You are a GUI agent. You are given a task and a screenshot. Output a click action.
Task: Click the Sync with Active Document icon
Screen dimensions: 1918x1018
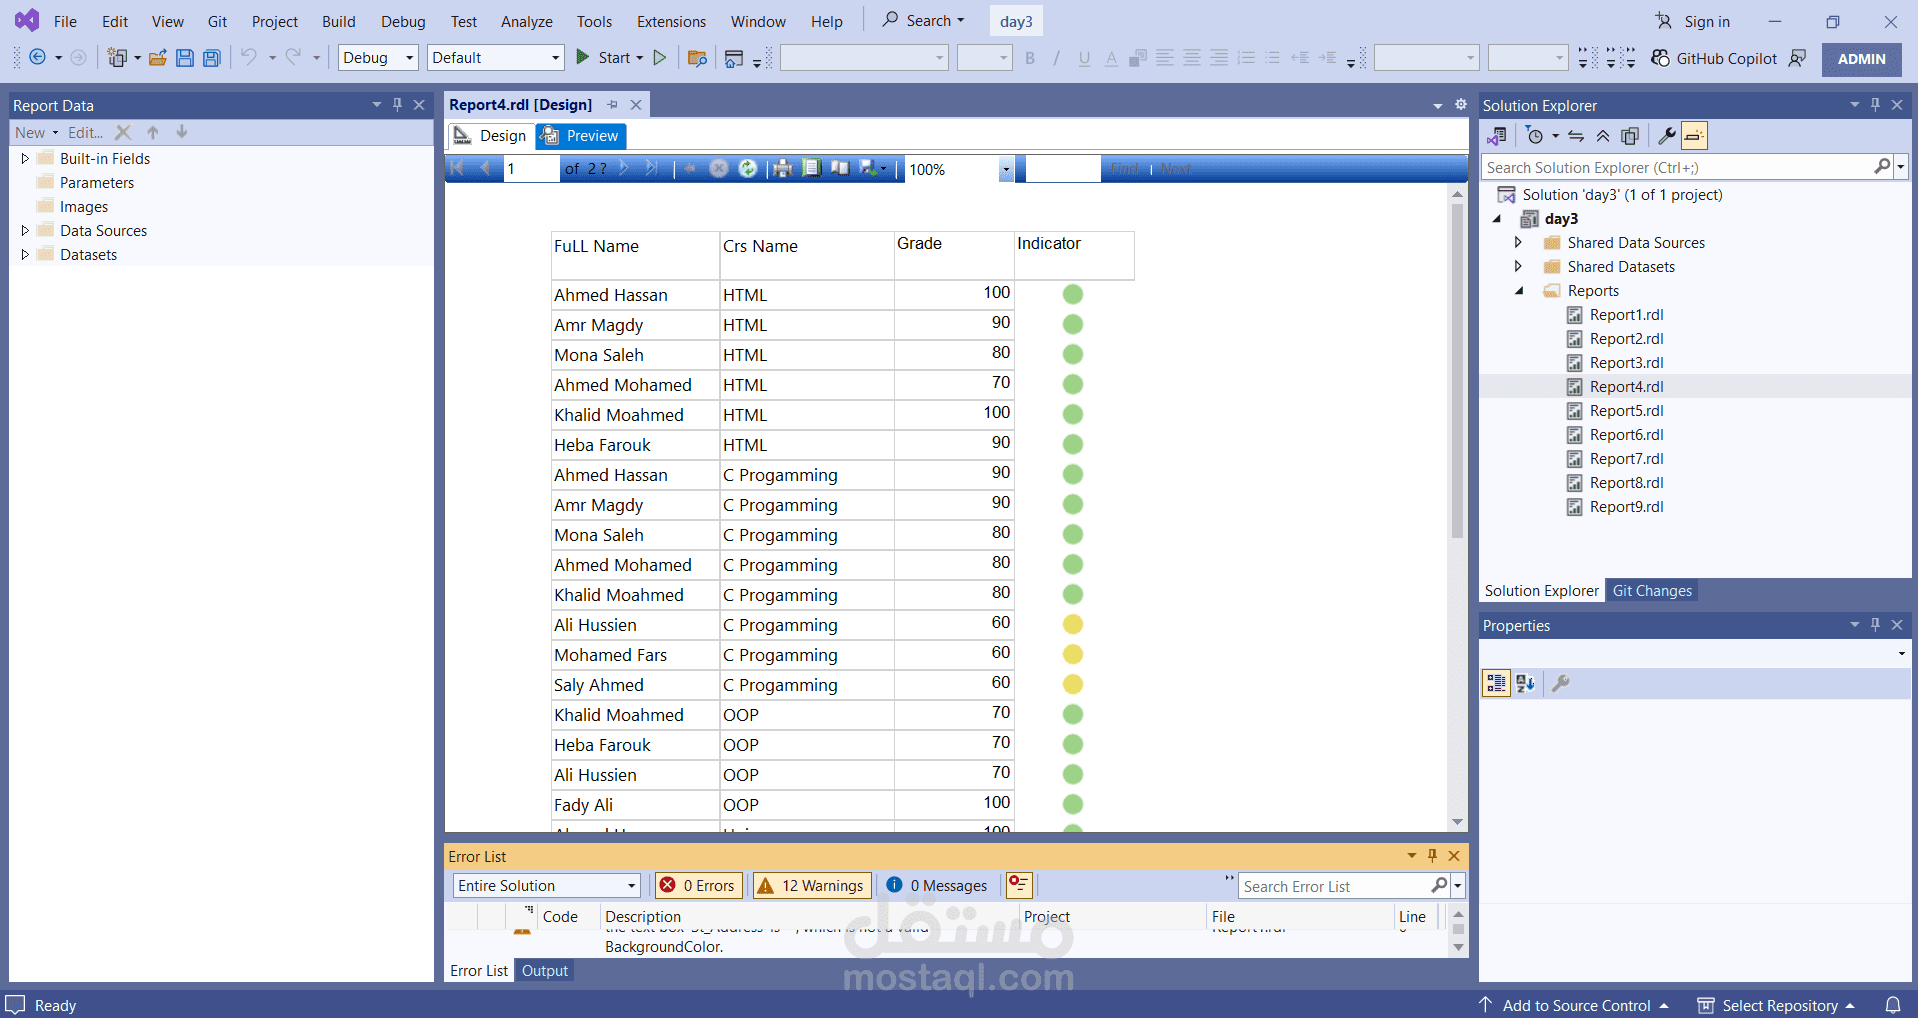[1576, 136]
